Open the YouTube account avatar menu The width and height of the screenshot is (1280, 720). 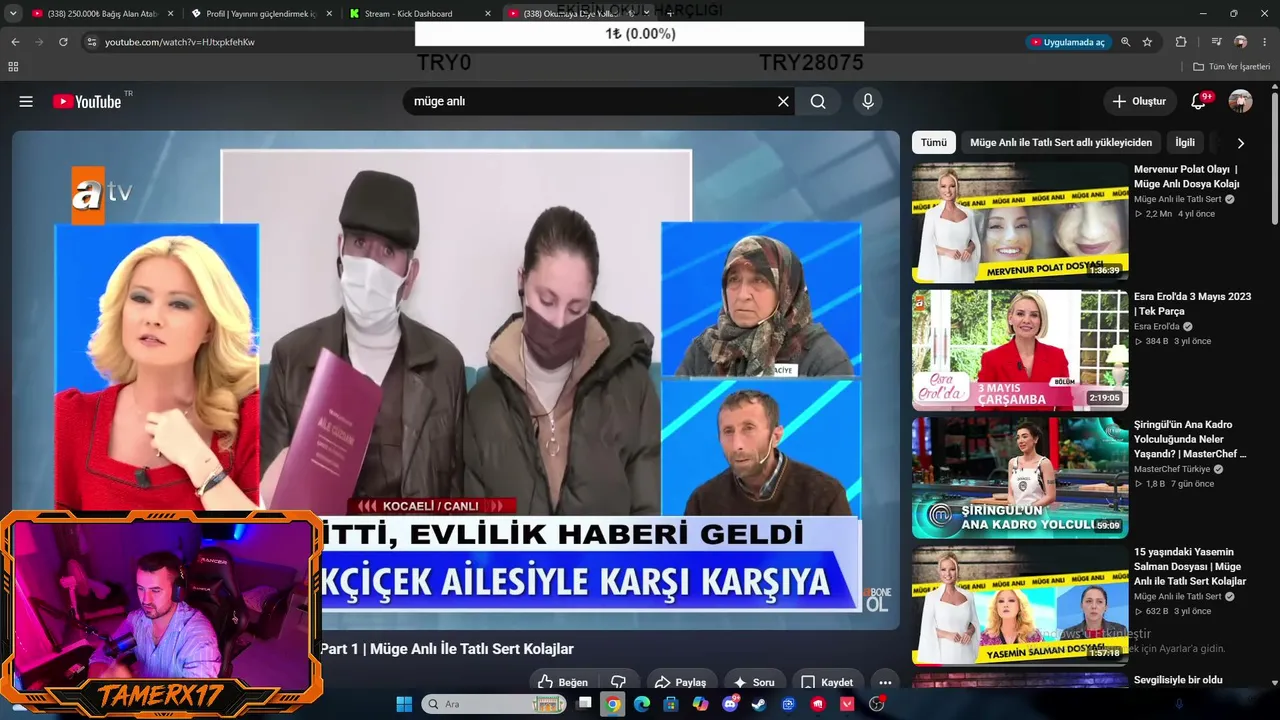point(1240,101)
